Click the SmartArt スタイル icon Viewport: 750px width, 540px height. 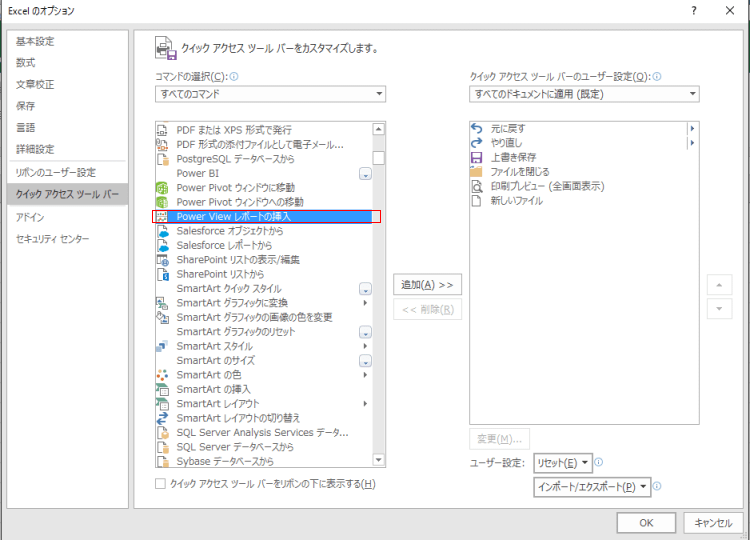163,346
